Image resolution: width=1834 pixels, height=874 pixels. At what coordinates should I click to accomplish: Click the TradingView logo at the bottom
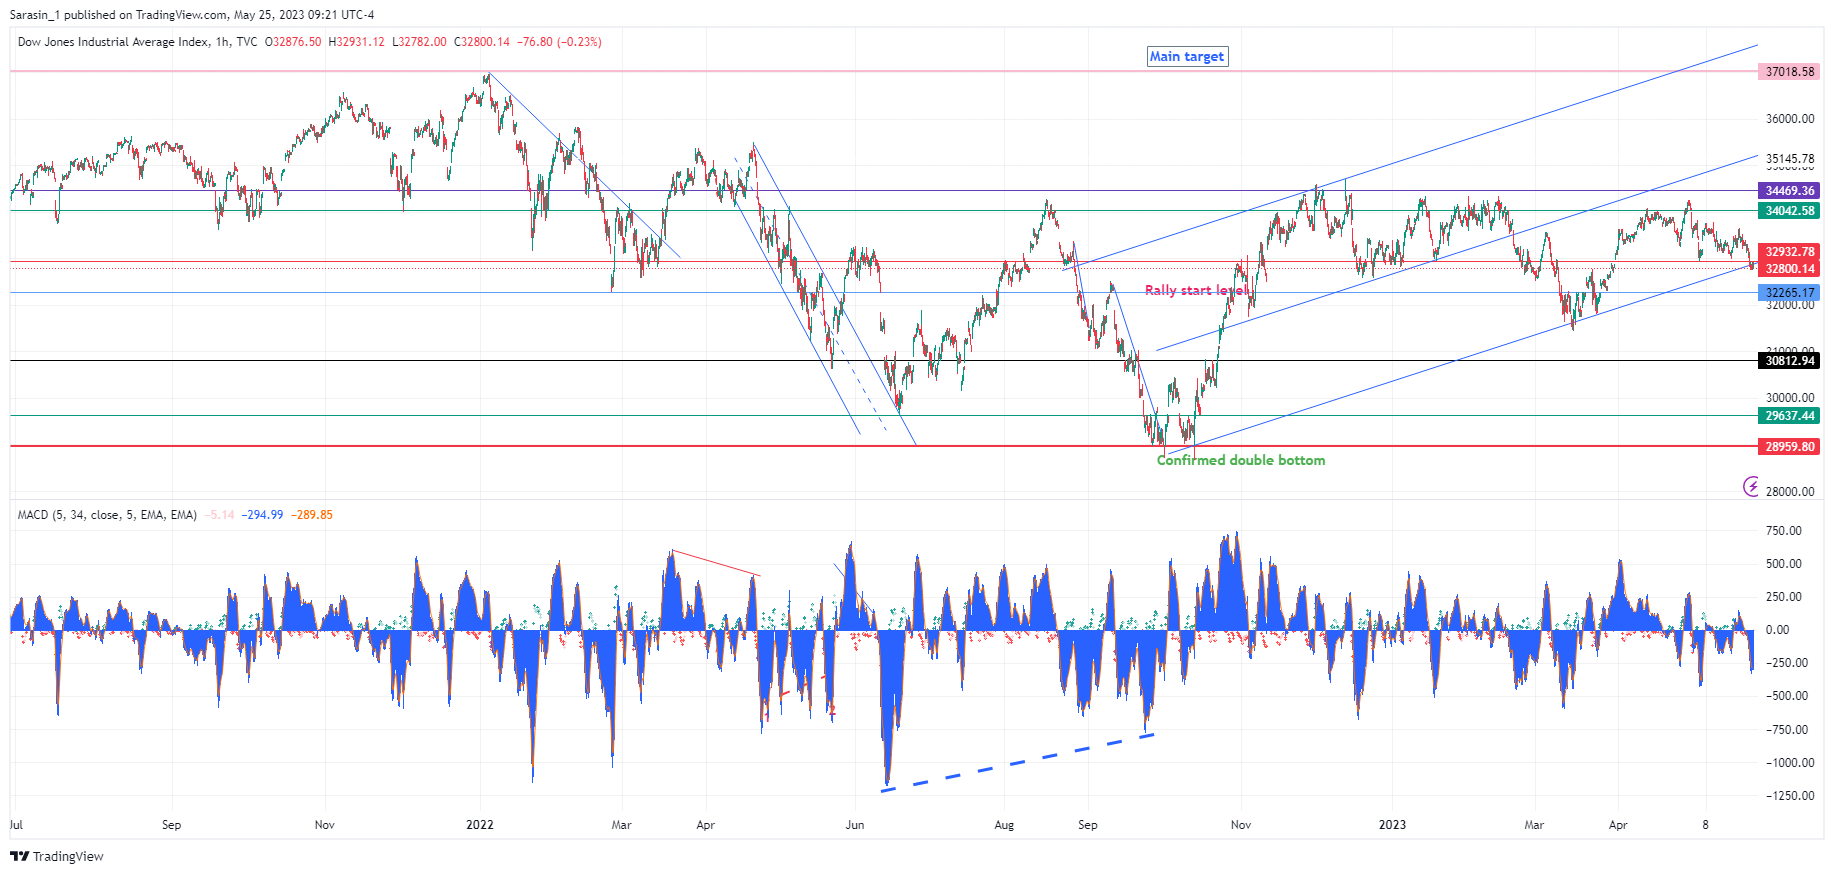click(x=57, y=856)
